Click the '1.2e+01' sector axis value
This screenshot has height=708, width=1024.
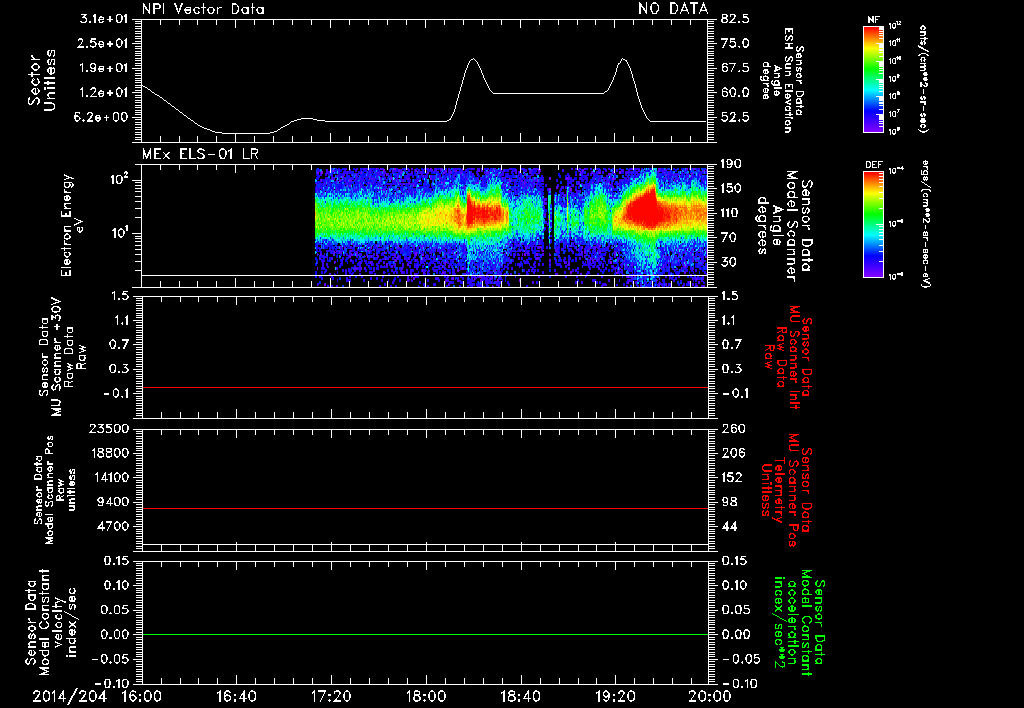tap(104, 93)
